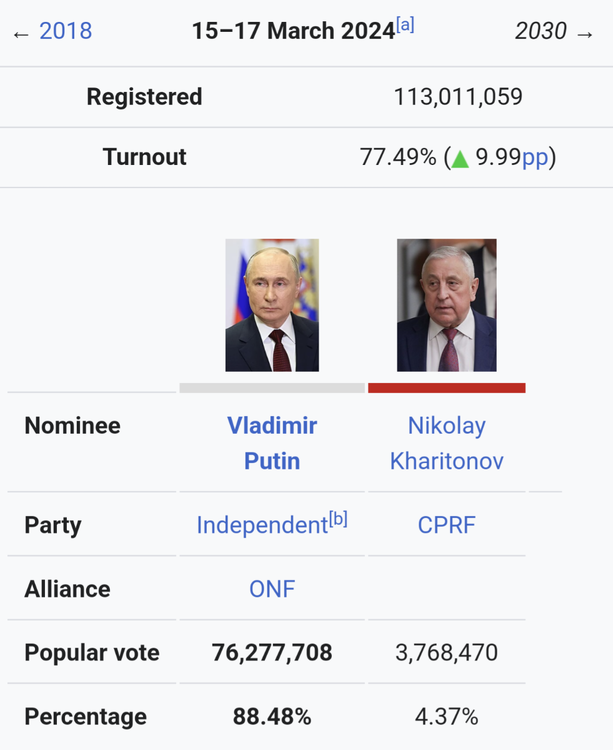Open the ONF alliance link
The width and height of the screenshot is (613, 750).
click(x=272, y=589)
